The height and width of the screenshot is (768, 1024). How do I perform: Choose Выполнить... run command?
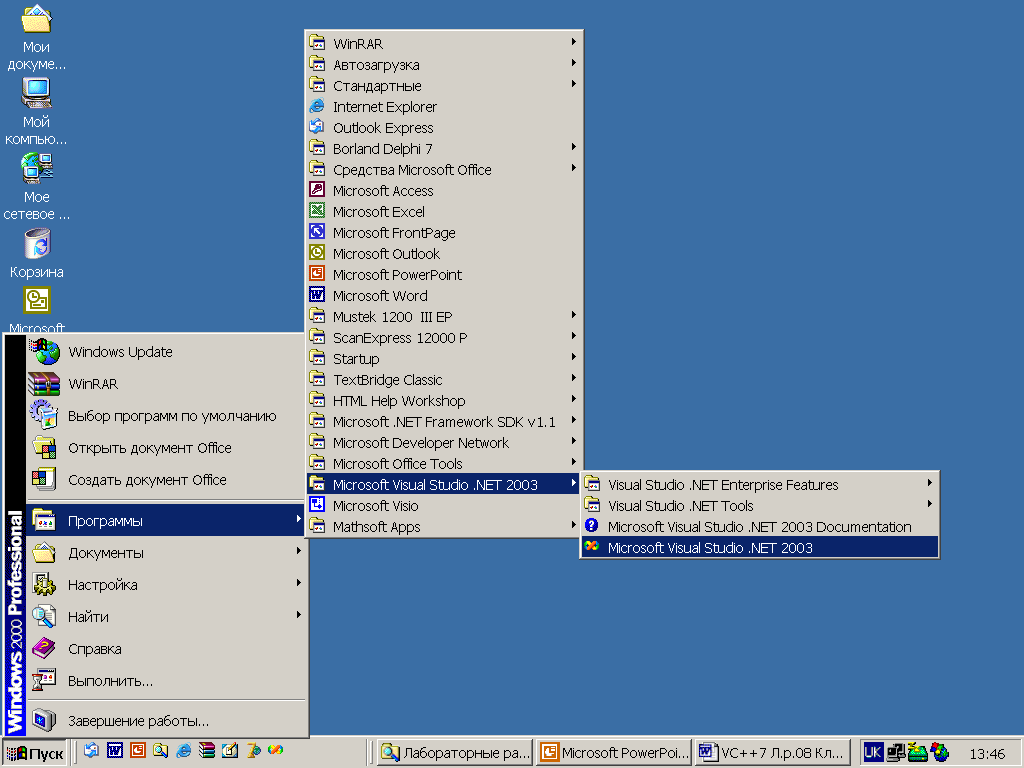point(166,680)
